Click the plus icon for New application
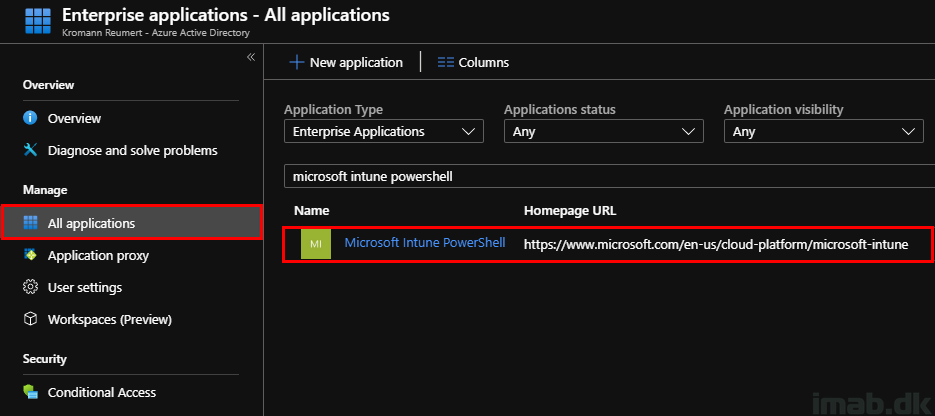 tap(296, 62)
